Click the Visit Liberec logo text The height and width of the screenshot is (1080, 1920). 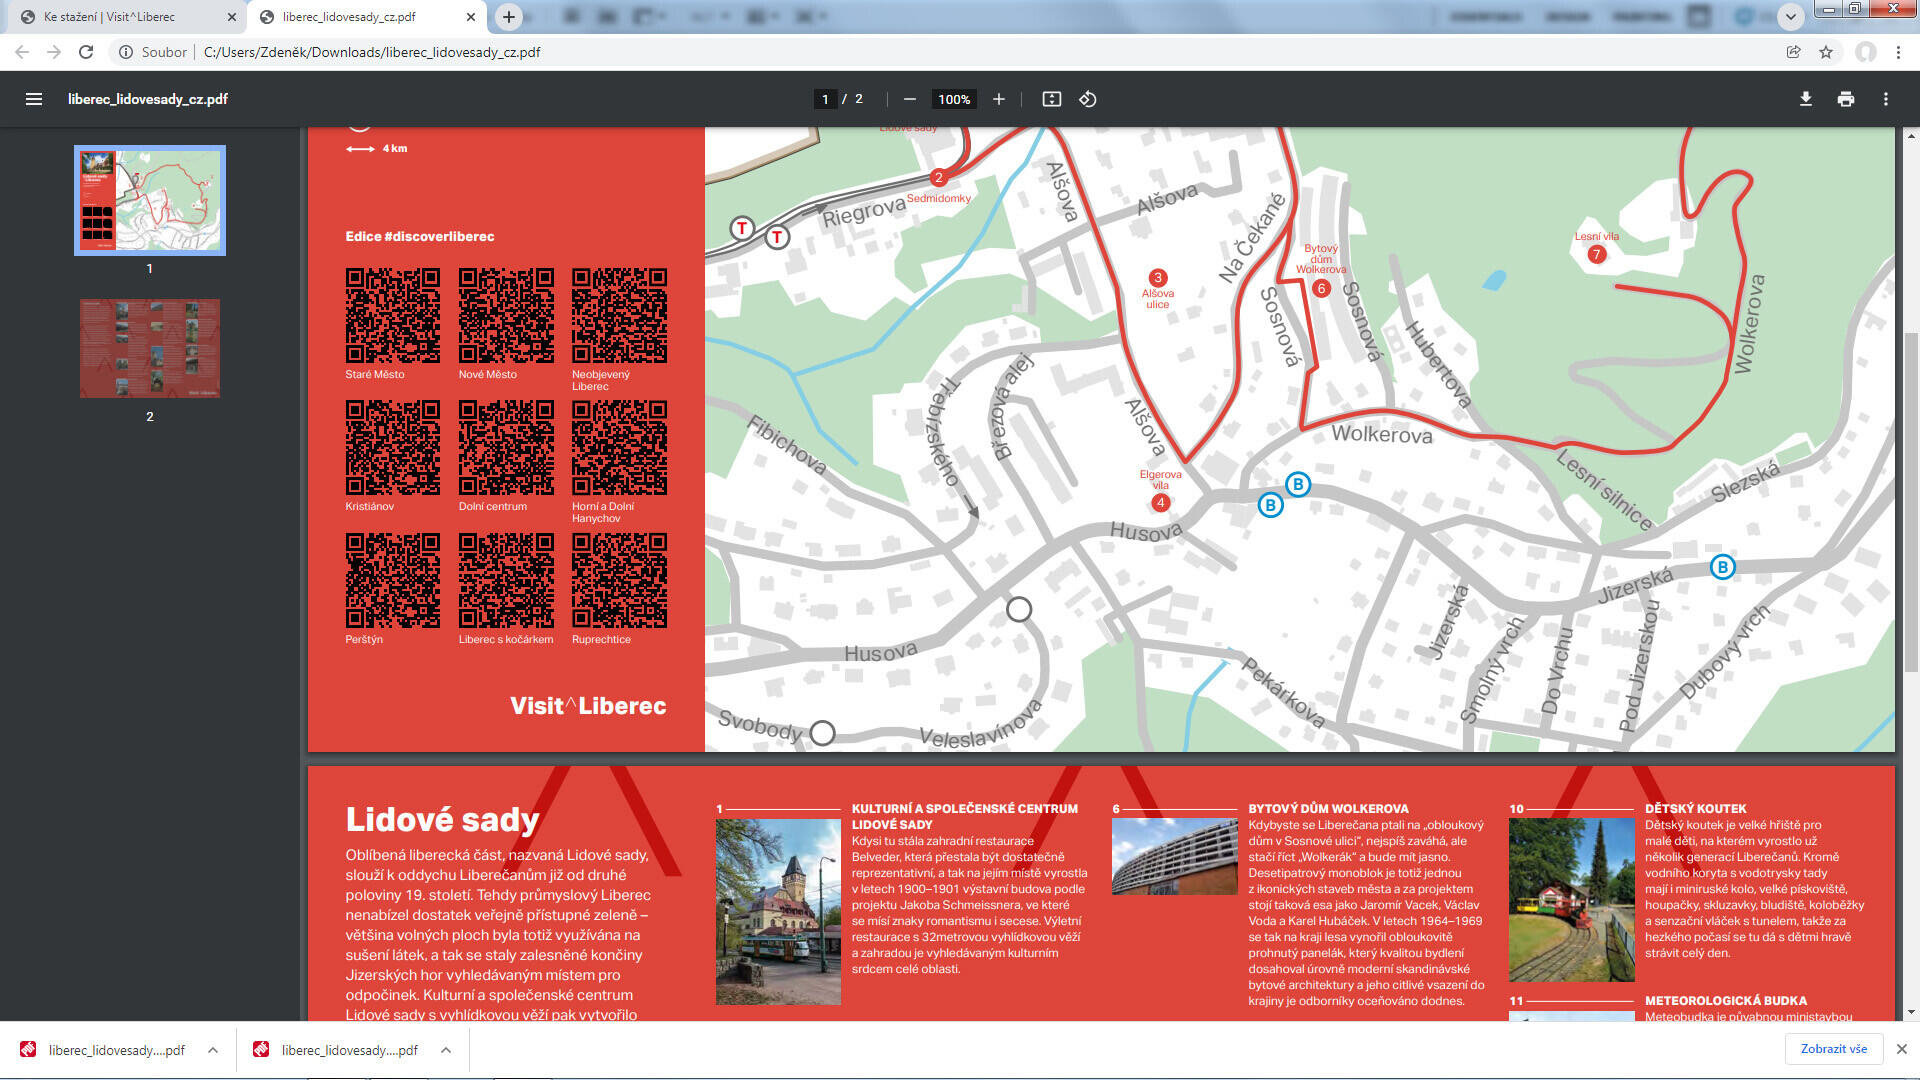coord(588,706)
